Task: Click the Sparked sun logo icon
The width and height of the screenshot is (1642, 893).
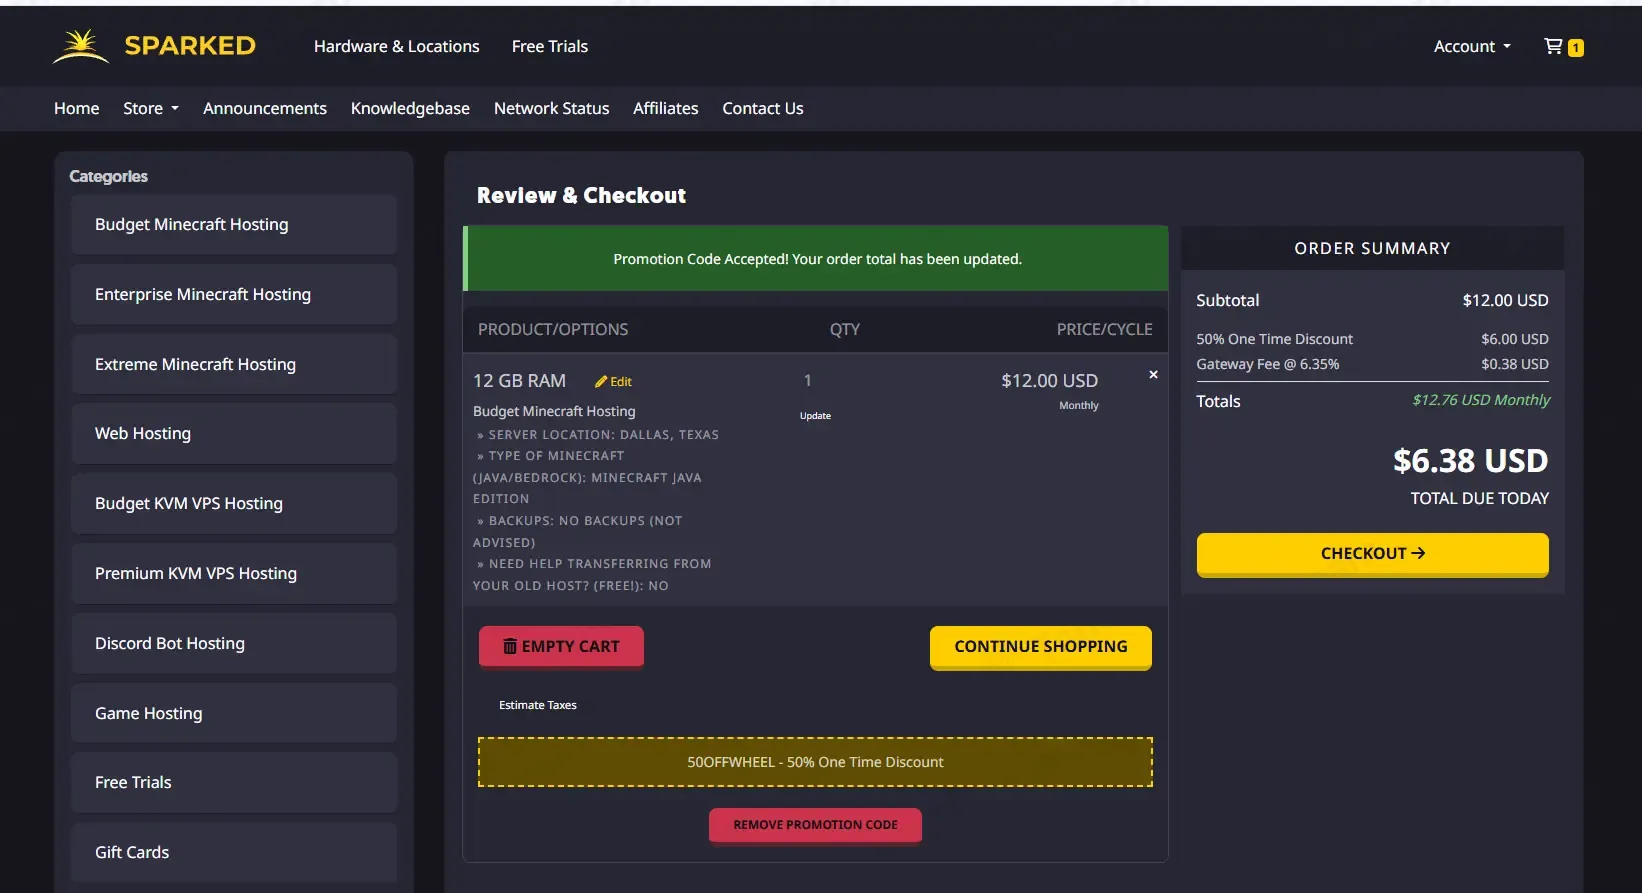Action: [x=81, y=46]
